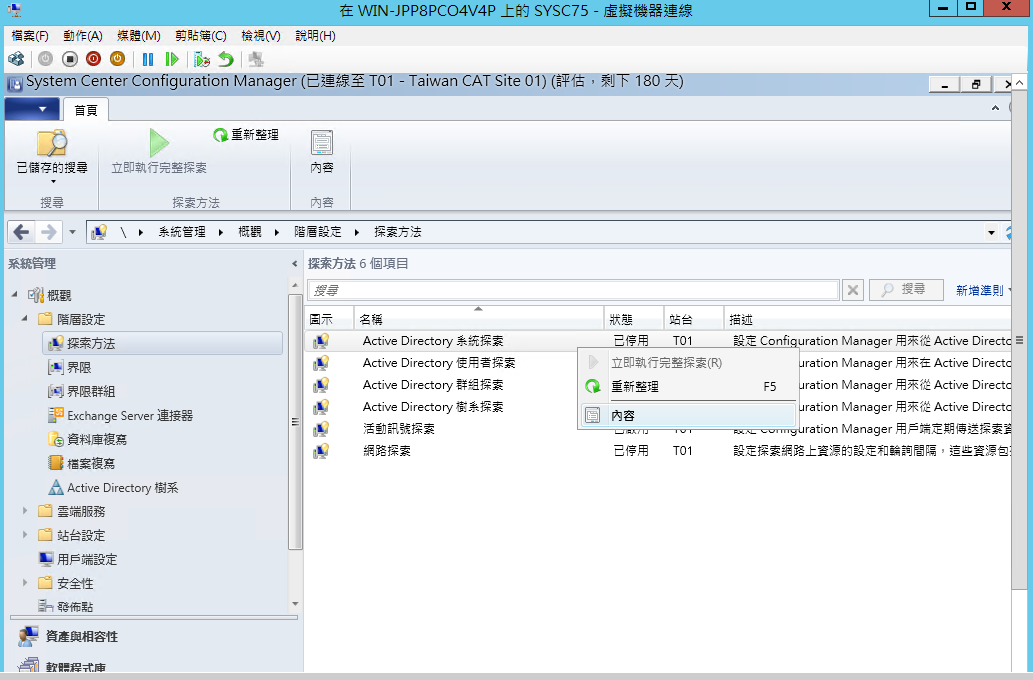Click 階層設定 in the breadcrumb path
The width and height of the screenshot is (1033, 680).
[x=318, y=232]
